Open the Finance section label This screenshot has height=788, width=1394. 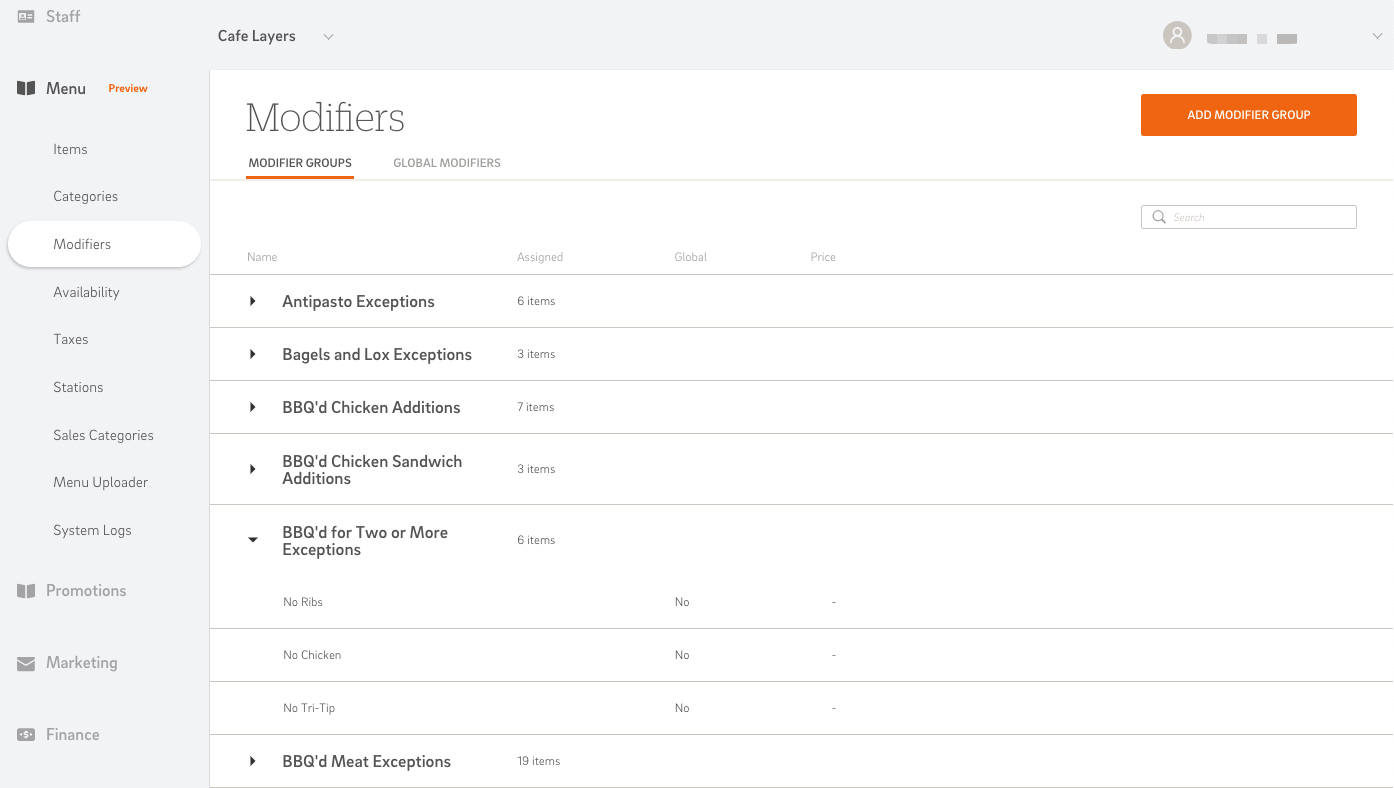point(72,735)
